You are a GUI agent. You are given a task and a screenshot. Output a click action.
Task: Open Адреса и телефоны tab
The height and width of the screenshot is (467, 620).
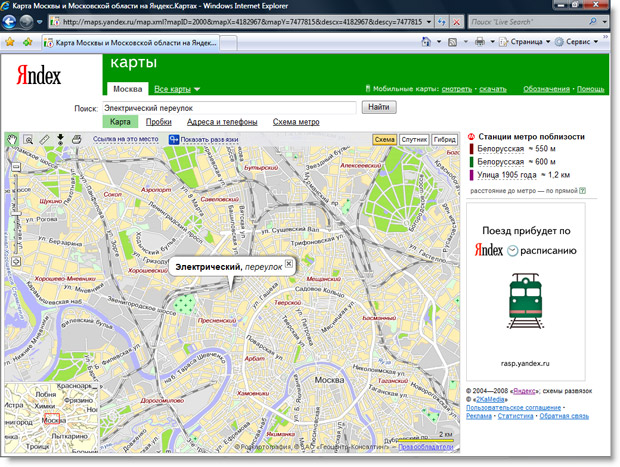(x=222, y=122)
